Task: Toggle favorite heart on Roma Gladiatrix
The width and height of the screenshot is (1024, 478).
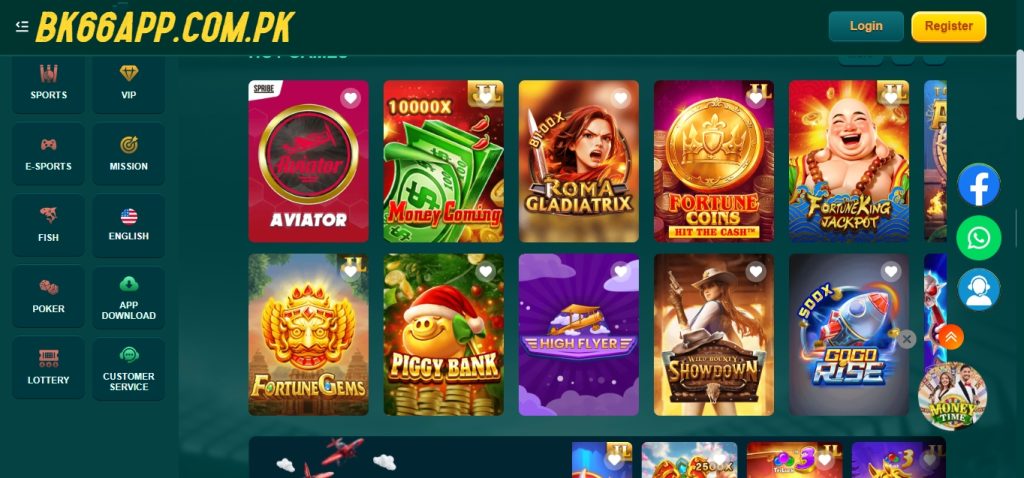Action: coord(620,99)
